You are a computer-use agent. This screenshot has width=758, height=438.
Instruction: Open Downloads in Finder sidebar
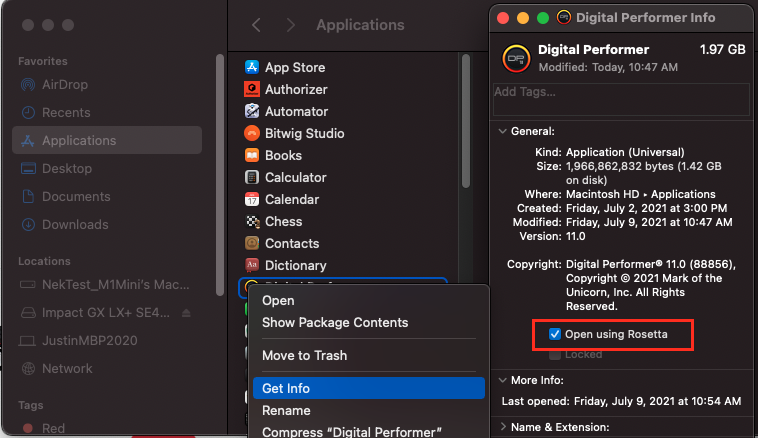point(75,225)
